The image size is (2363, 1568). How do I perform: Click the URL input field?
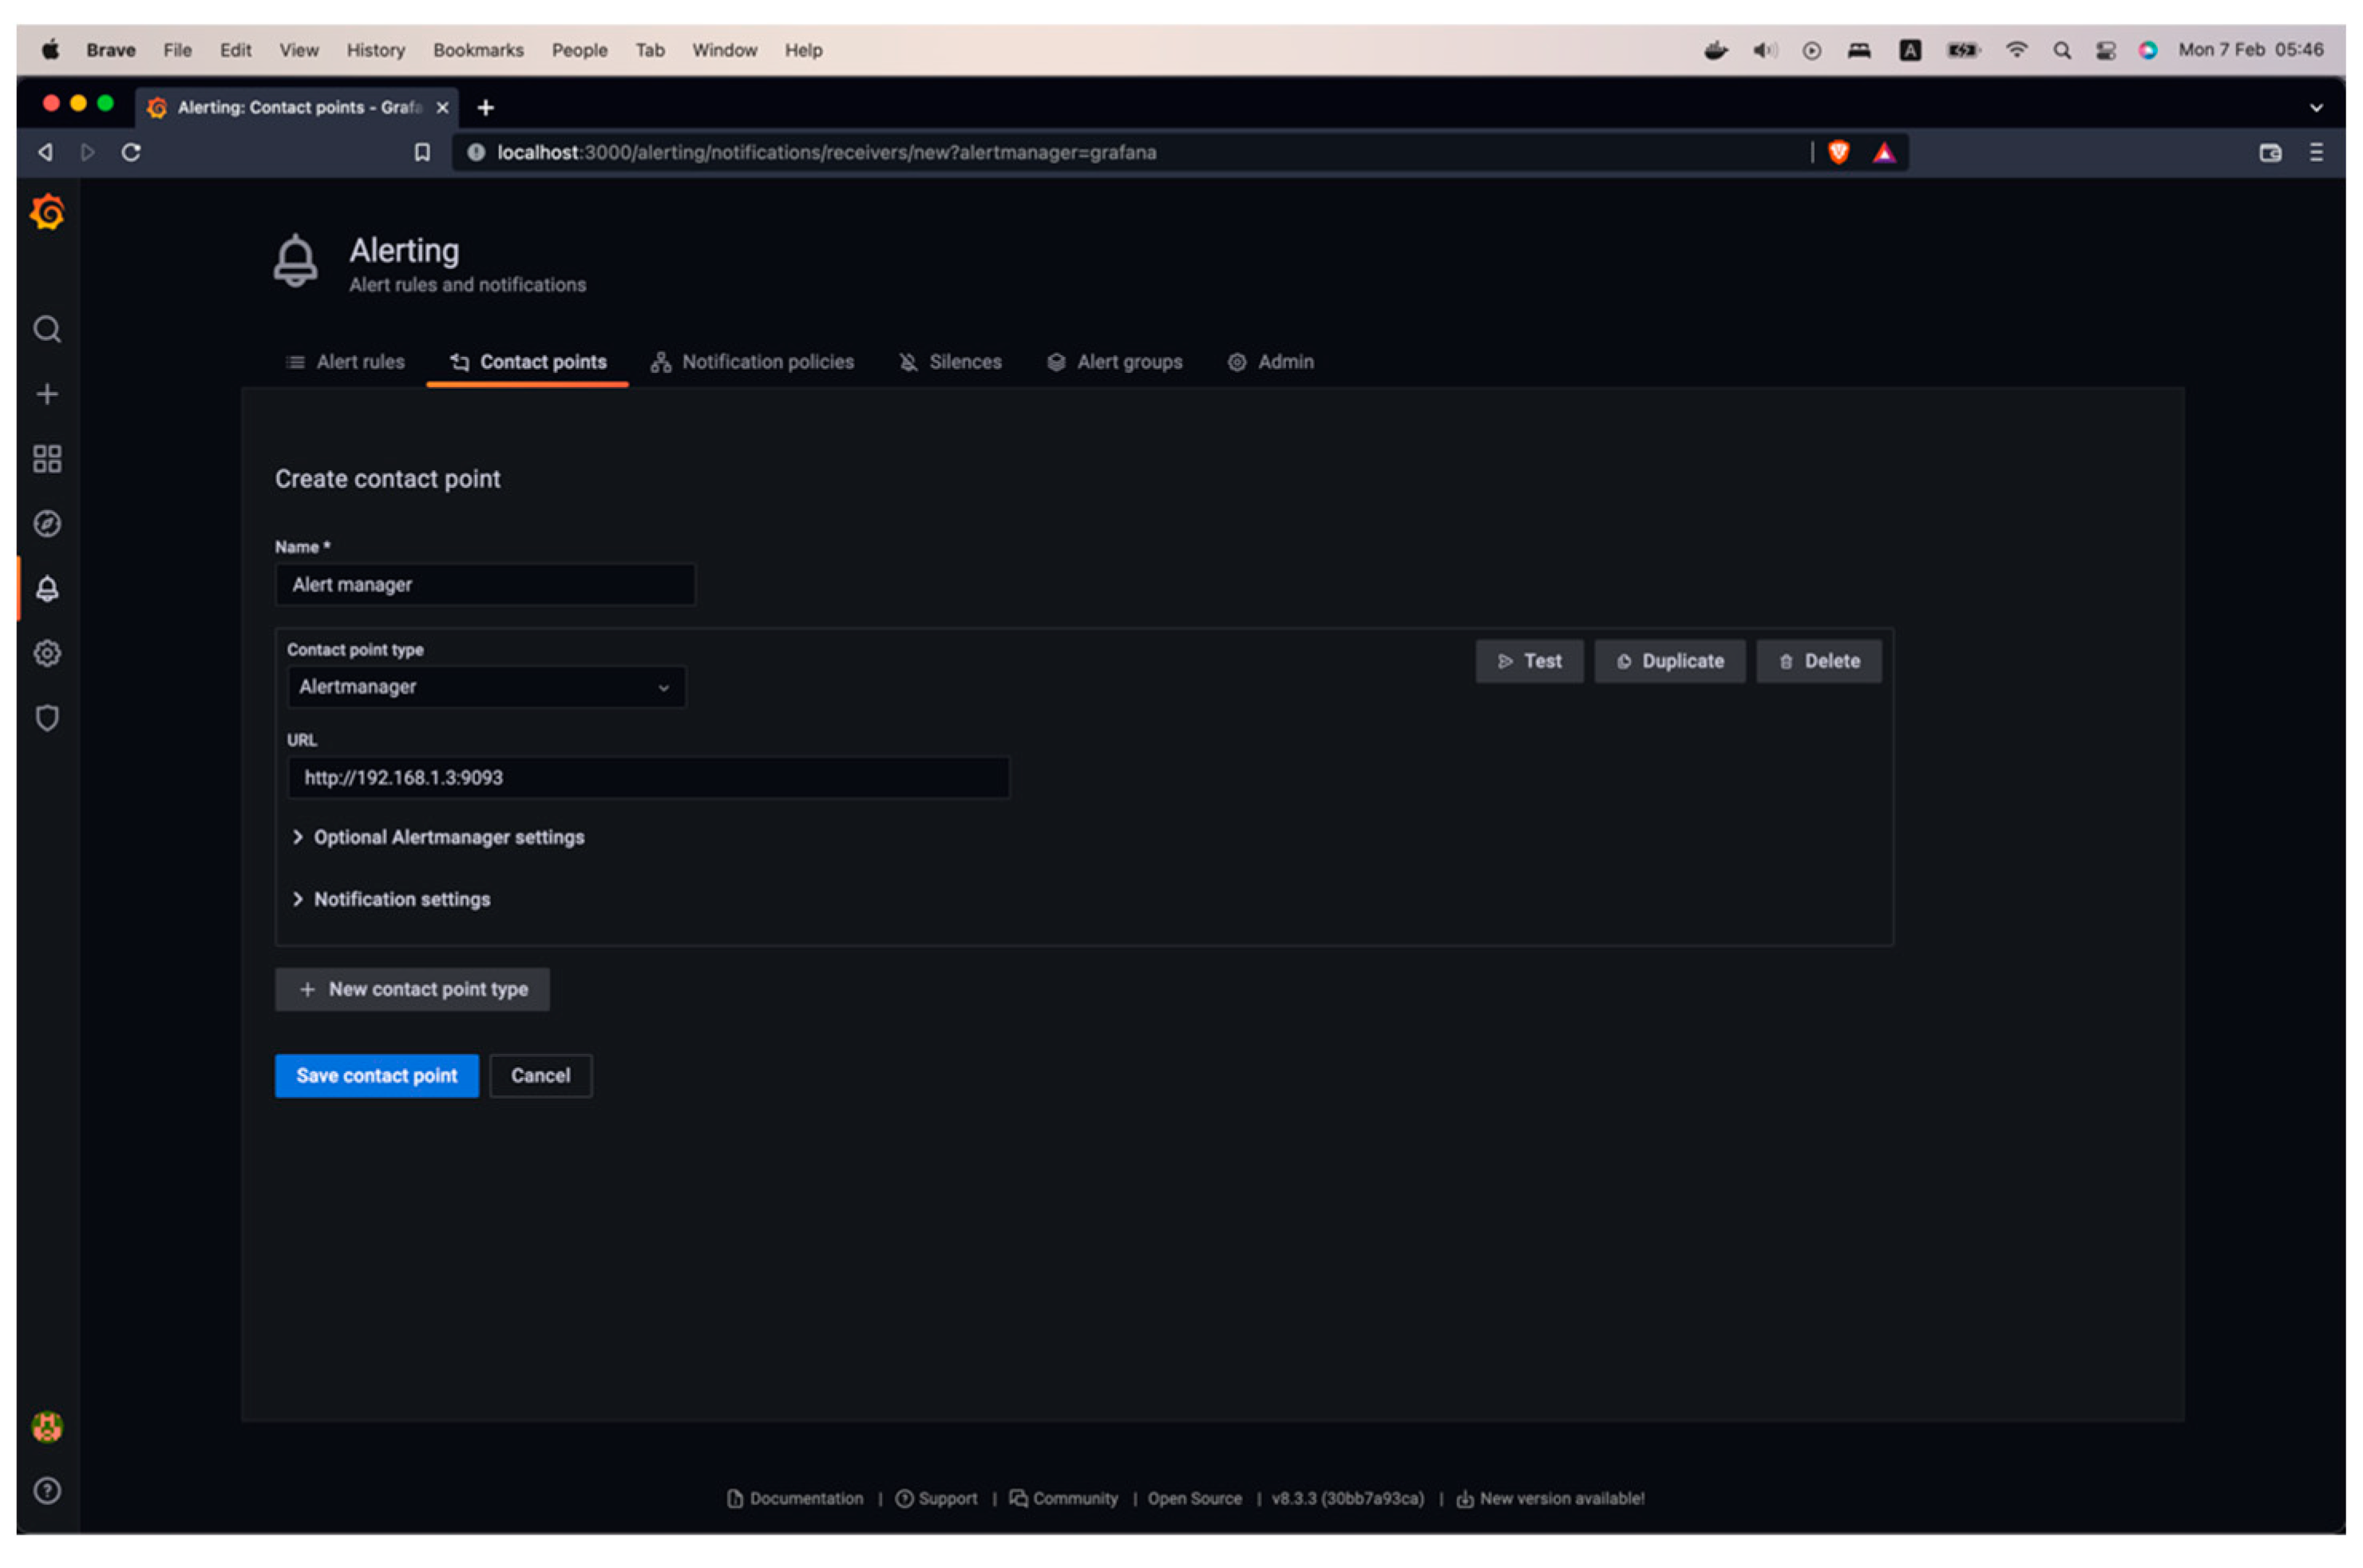[x=648, y=778]
